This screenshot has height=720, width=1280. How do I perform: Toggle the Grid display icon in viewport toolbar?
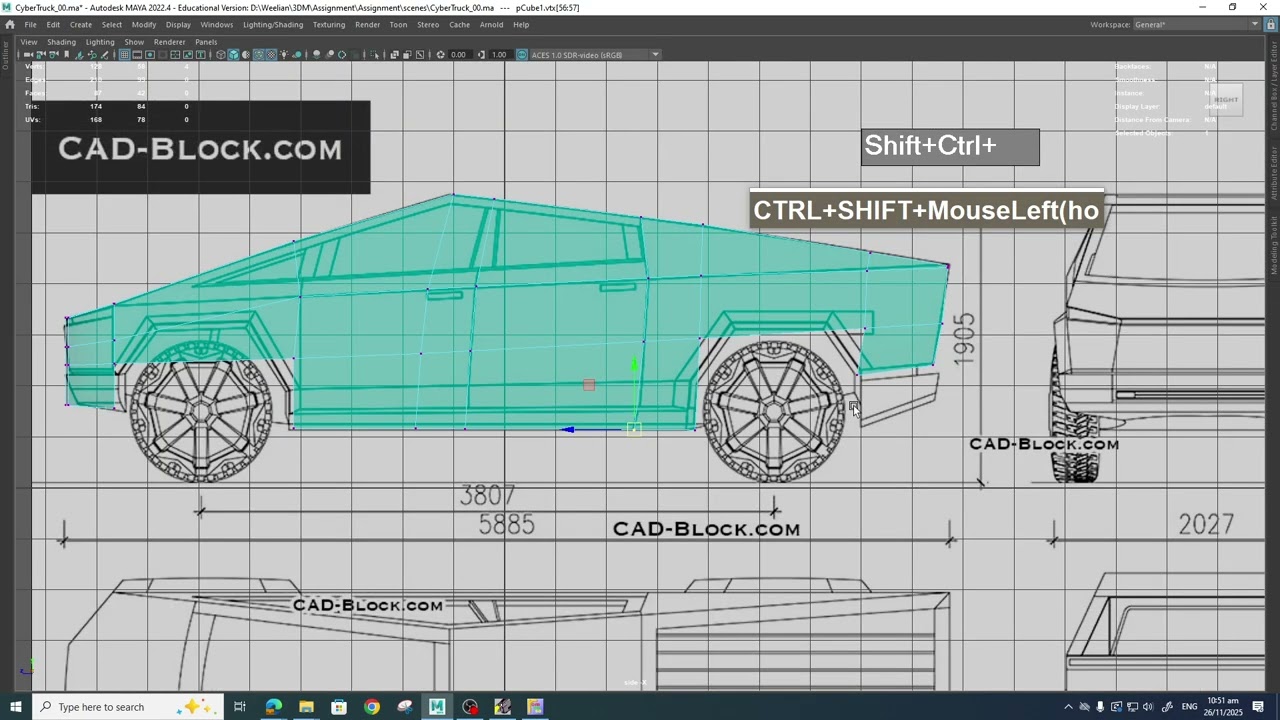click(x=124, y=54)
